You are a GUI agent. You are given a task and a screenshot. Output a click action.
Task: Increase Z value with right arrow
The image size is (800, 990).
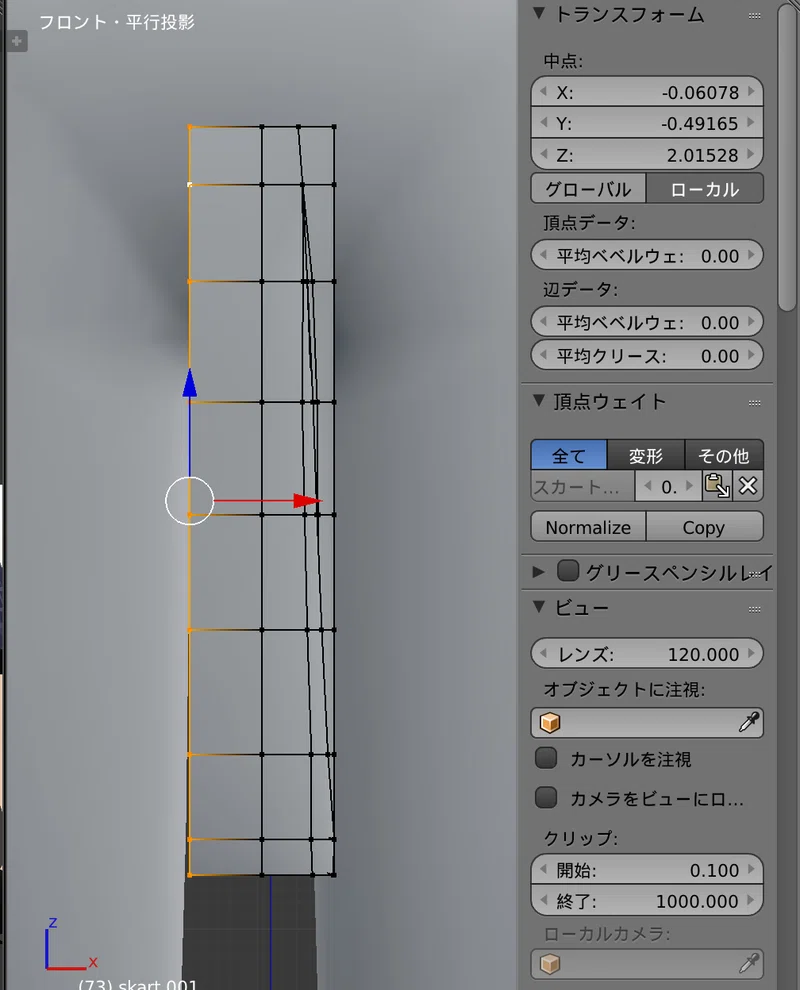pyautogui.click(x=751, y=155)
